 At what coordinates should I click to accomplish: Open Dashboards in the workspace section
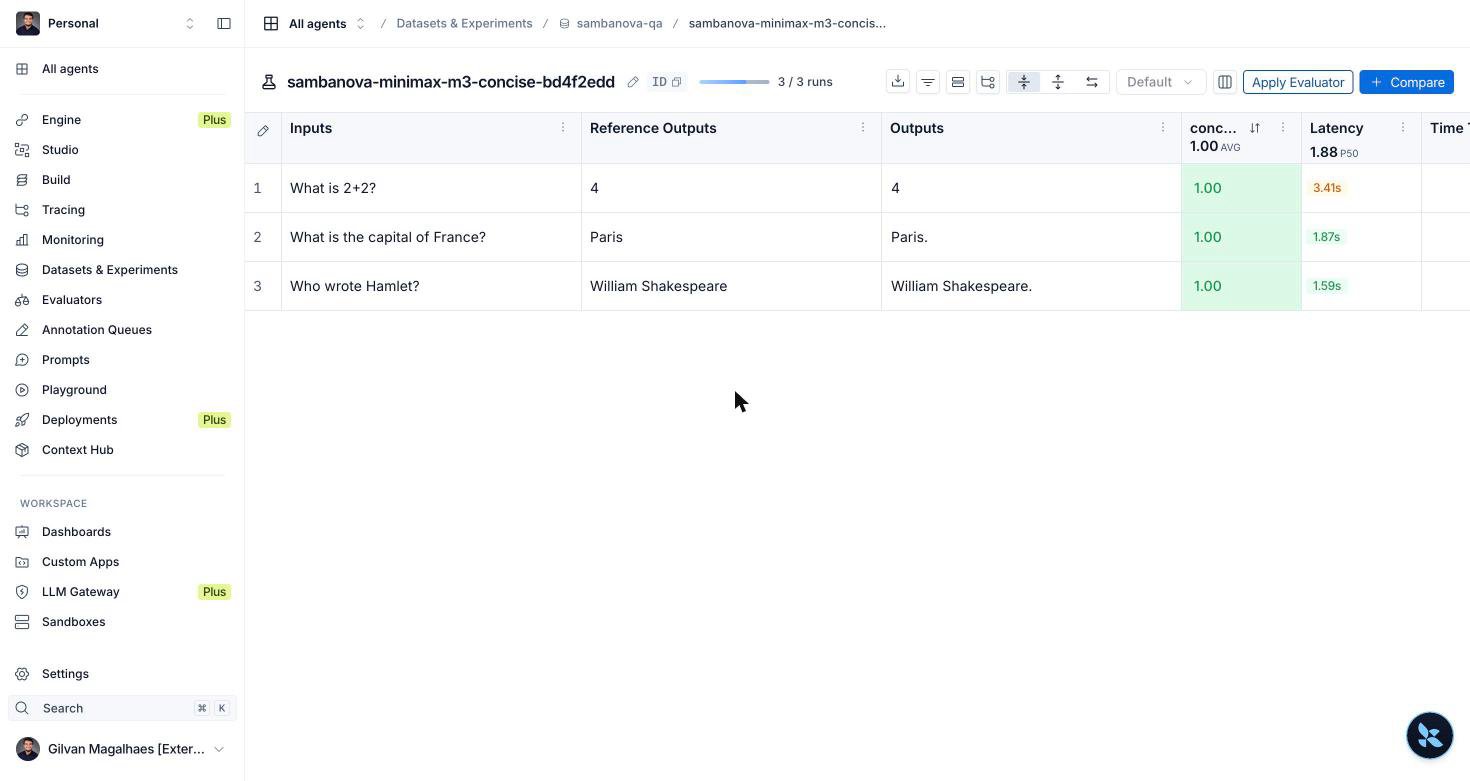[x=122, y=532]
